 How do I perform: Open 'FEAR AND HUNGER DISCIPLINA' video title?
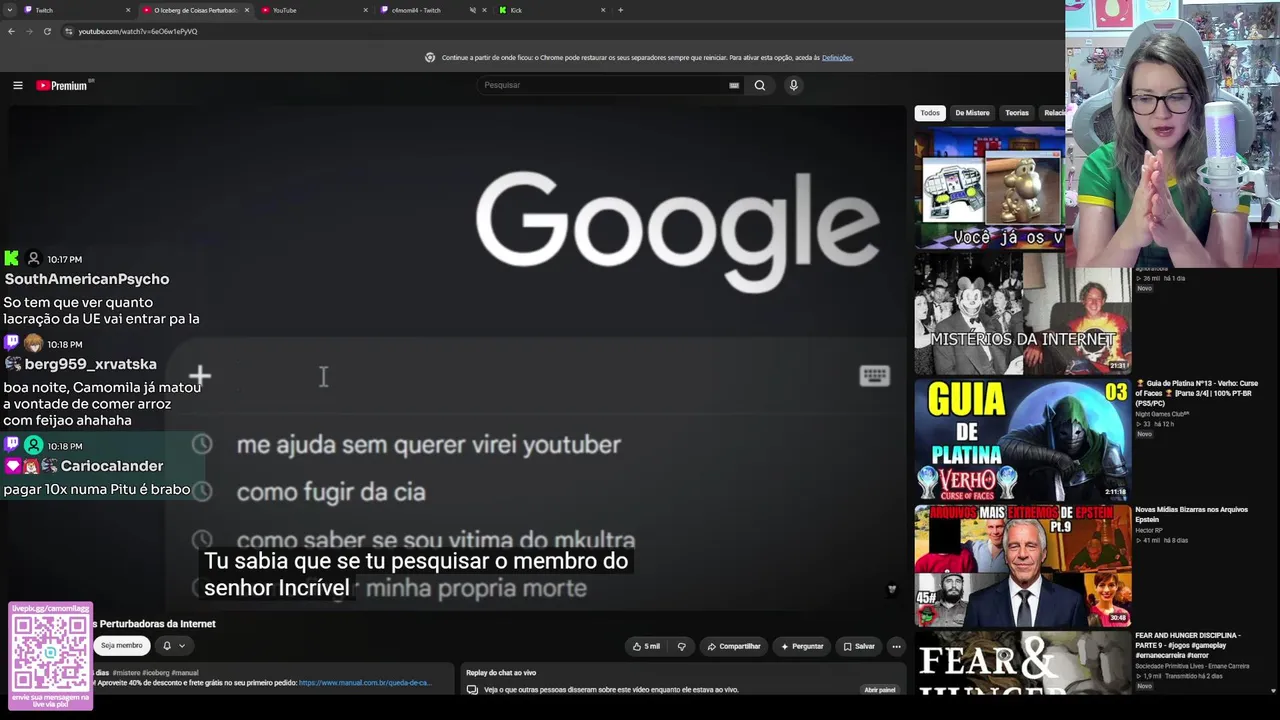tap(1188, 646)
